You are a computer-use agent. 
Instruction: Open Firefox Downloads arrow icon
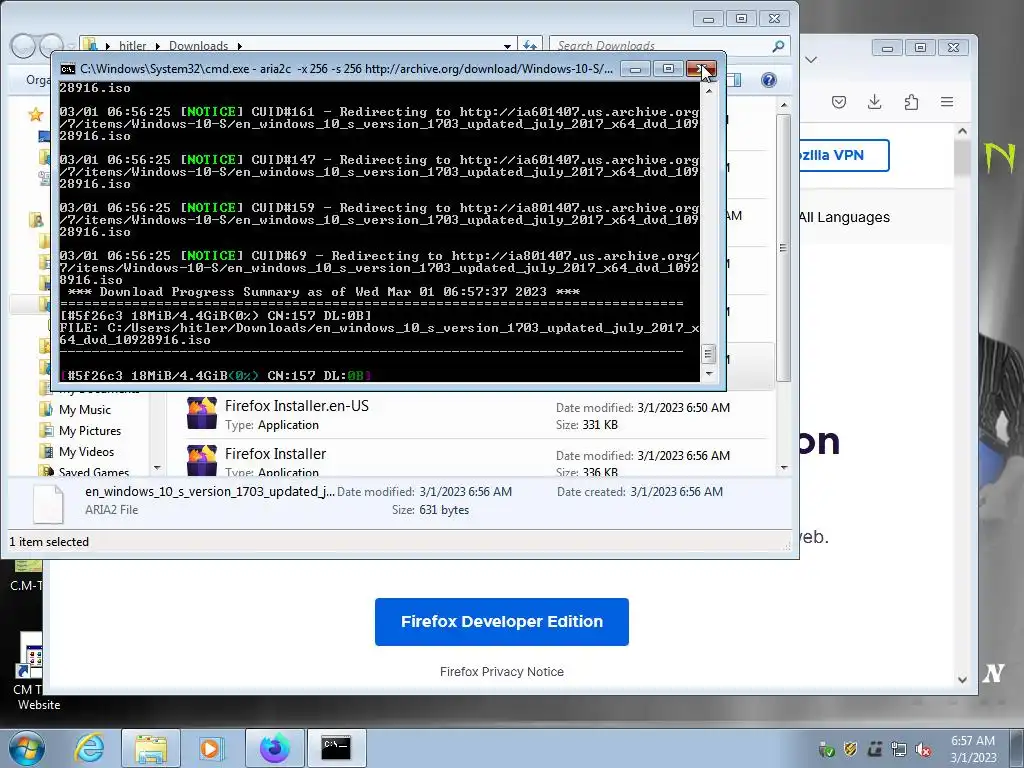(874, 102)
